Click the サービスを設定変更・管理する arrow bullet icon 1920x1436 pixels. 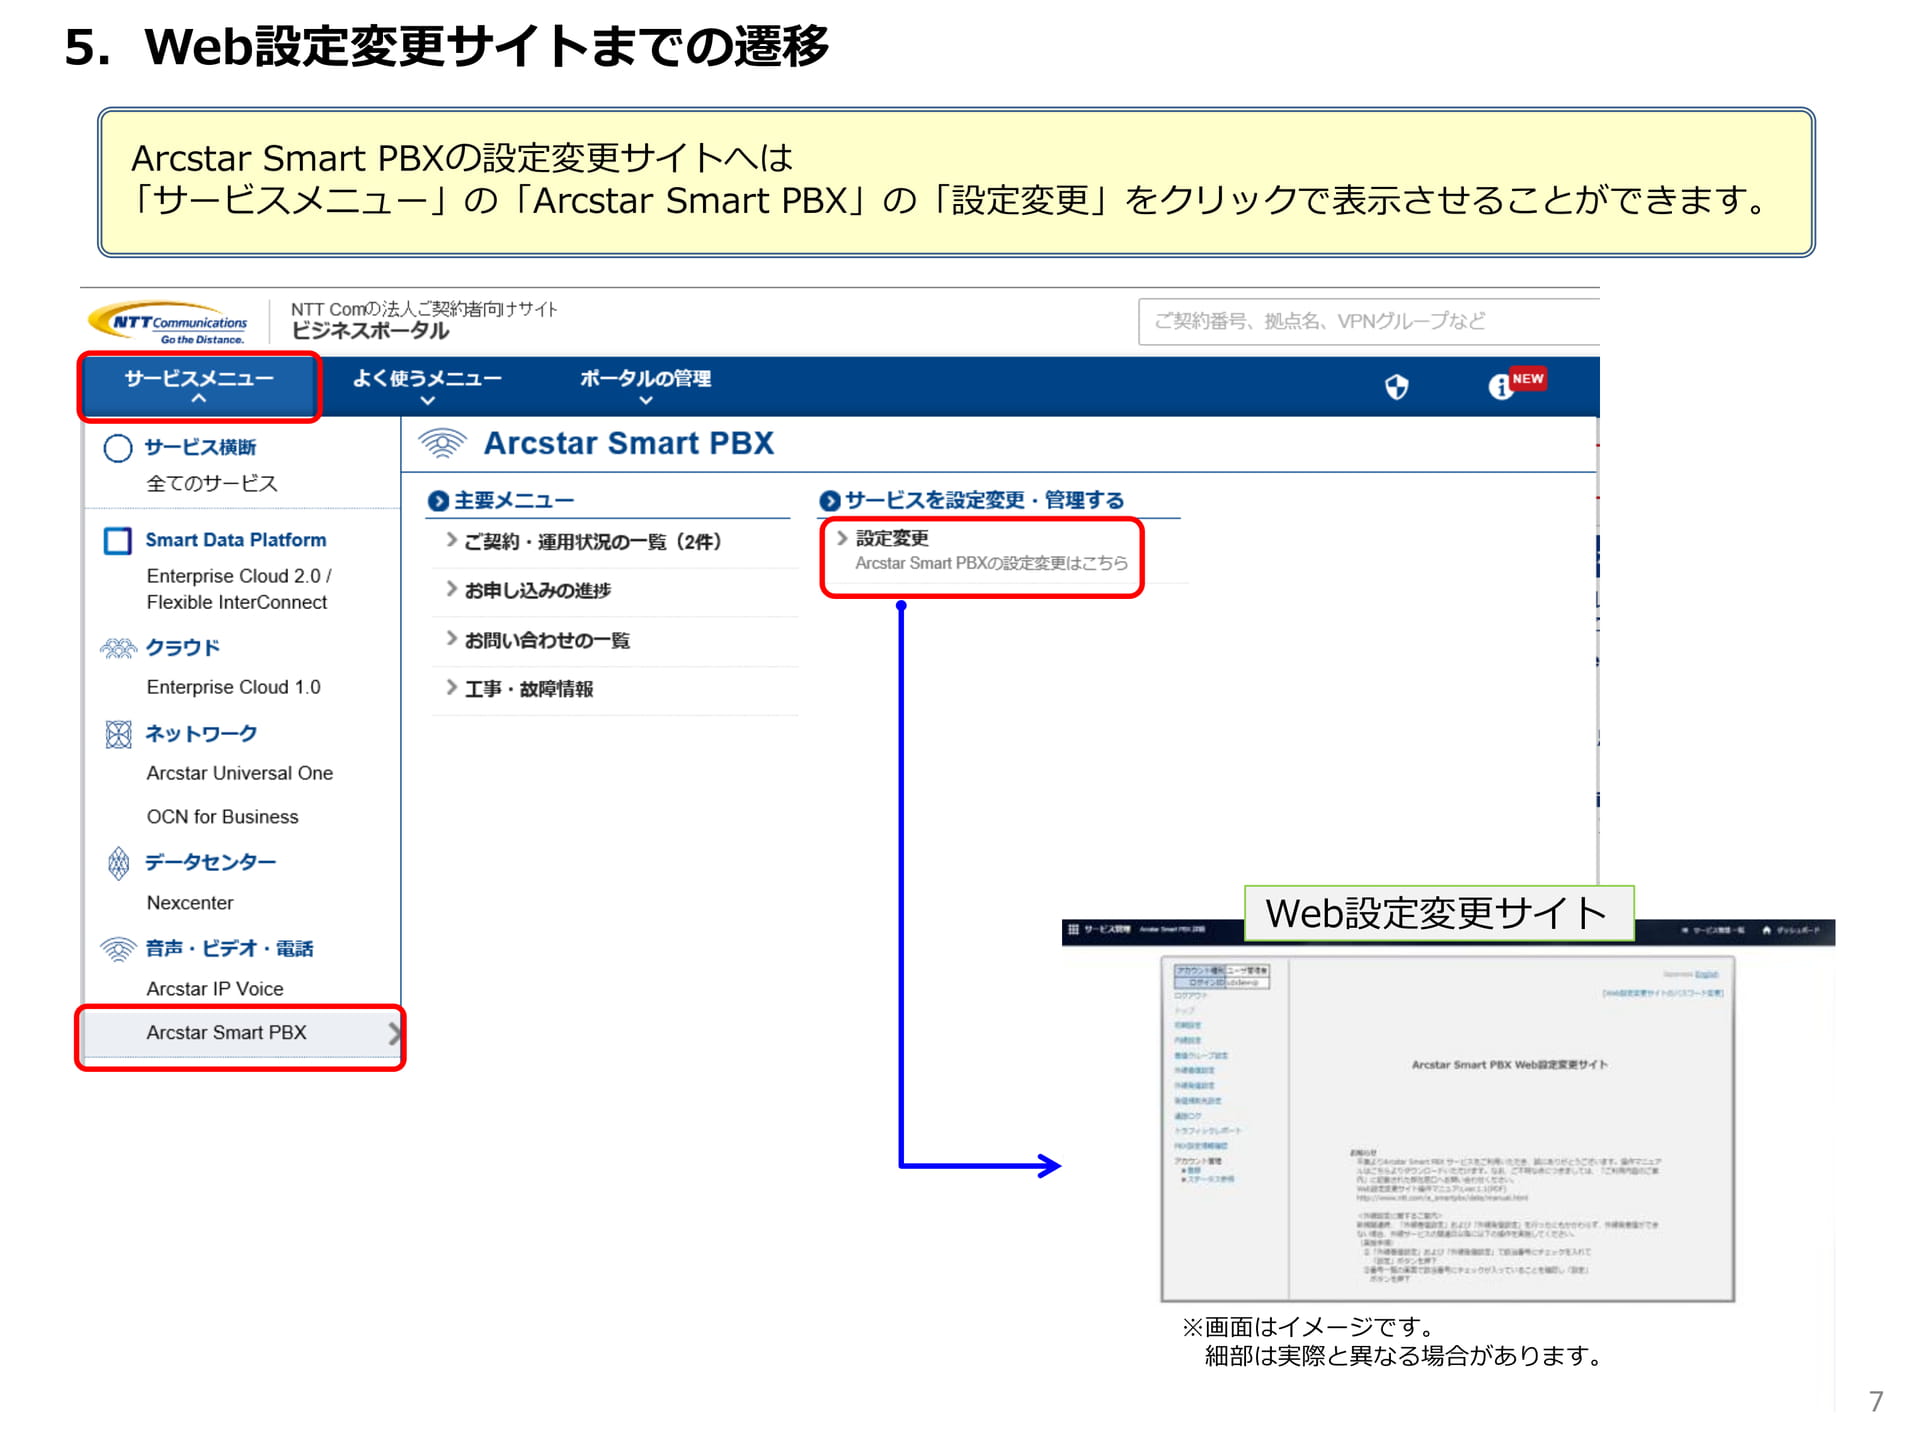[829, 501]
